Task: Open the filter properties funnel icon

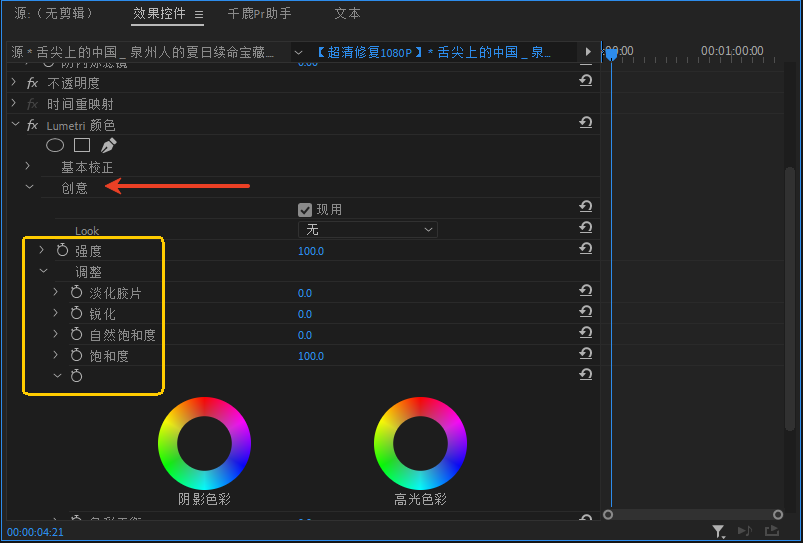Action: (719, 532)
